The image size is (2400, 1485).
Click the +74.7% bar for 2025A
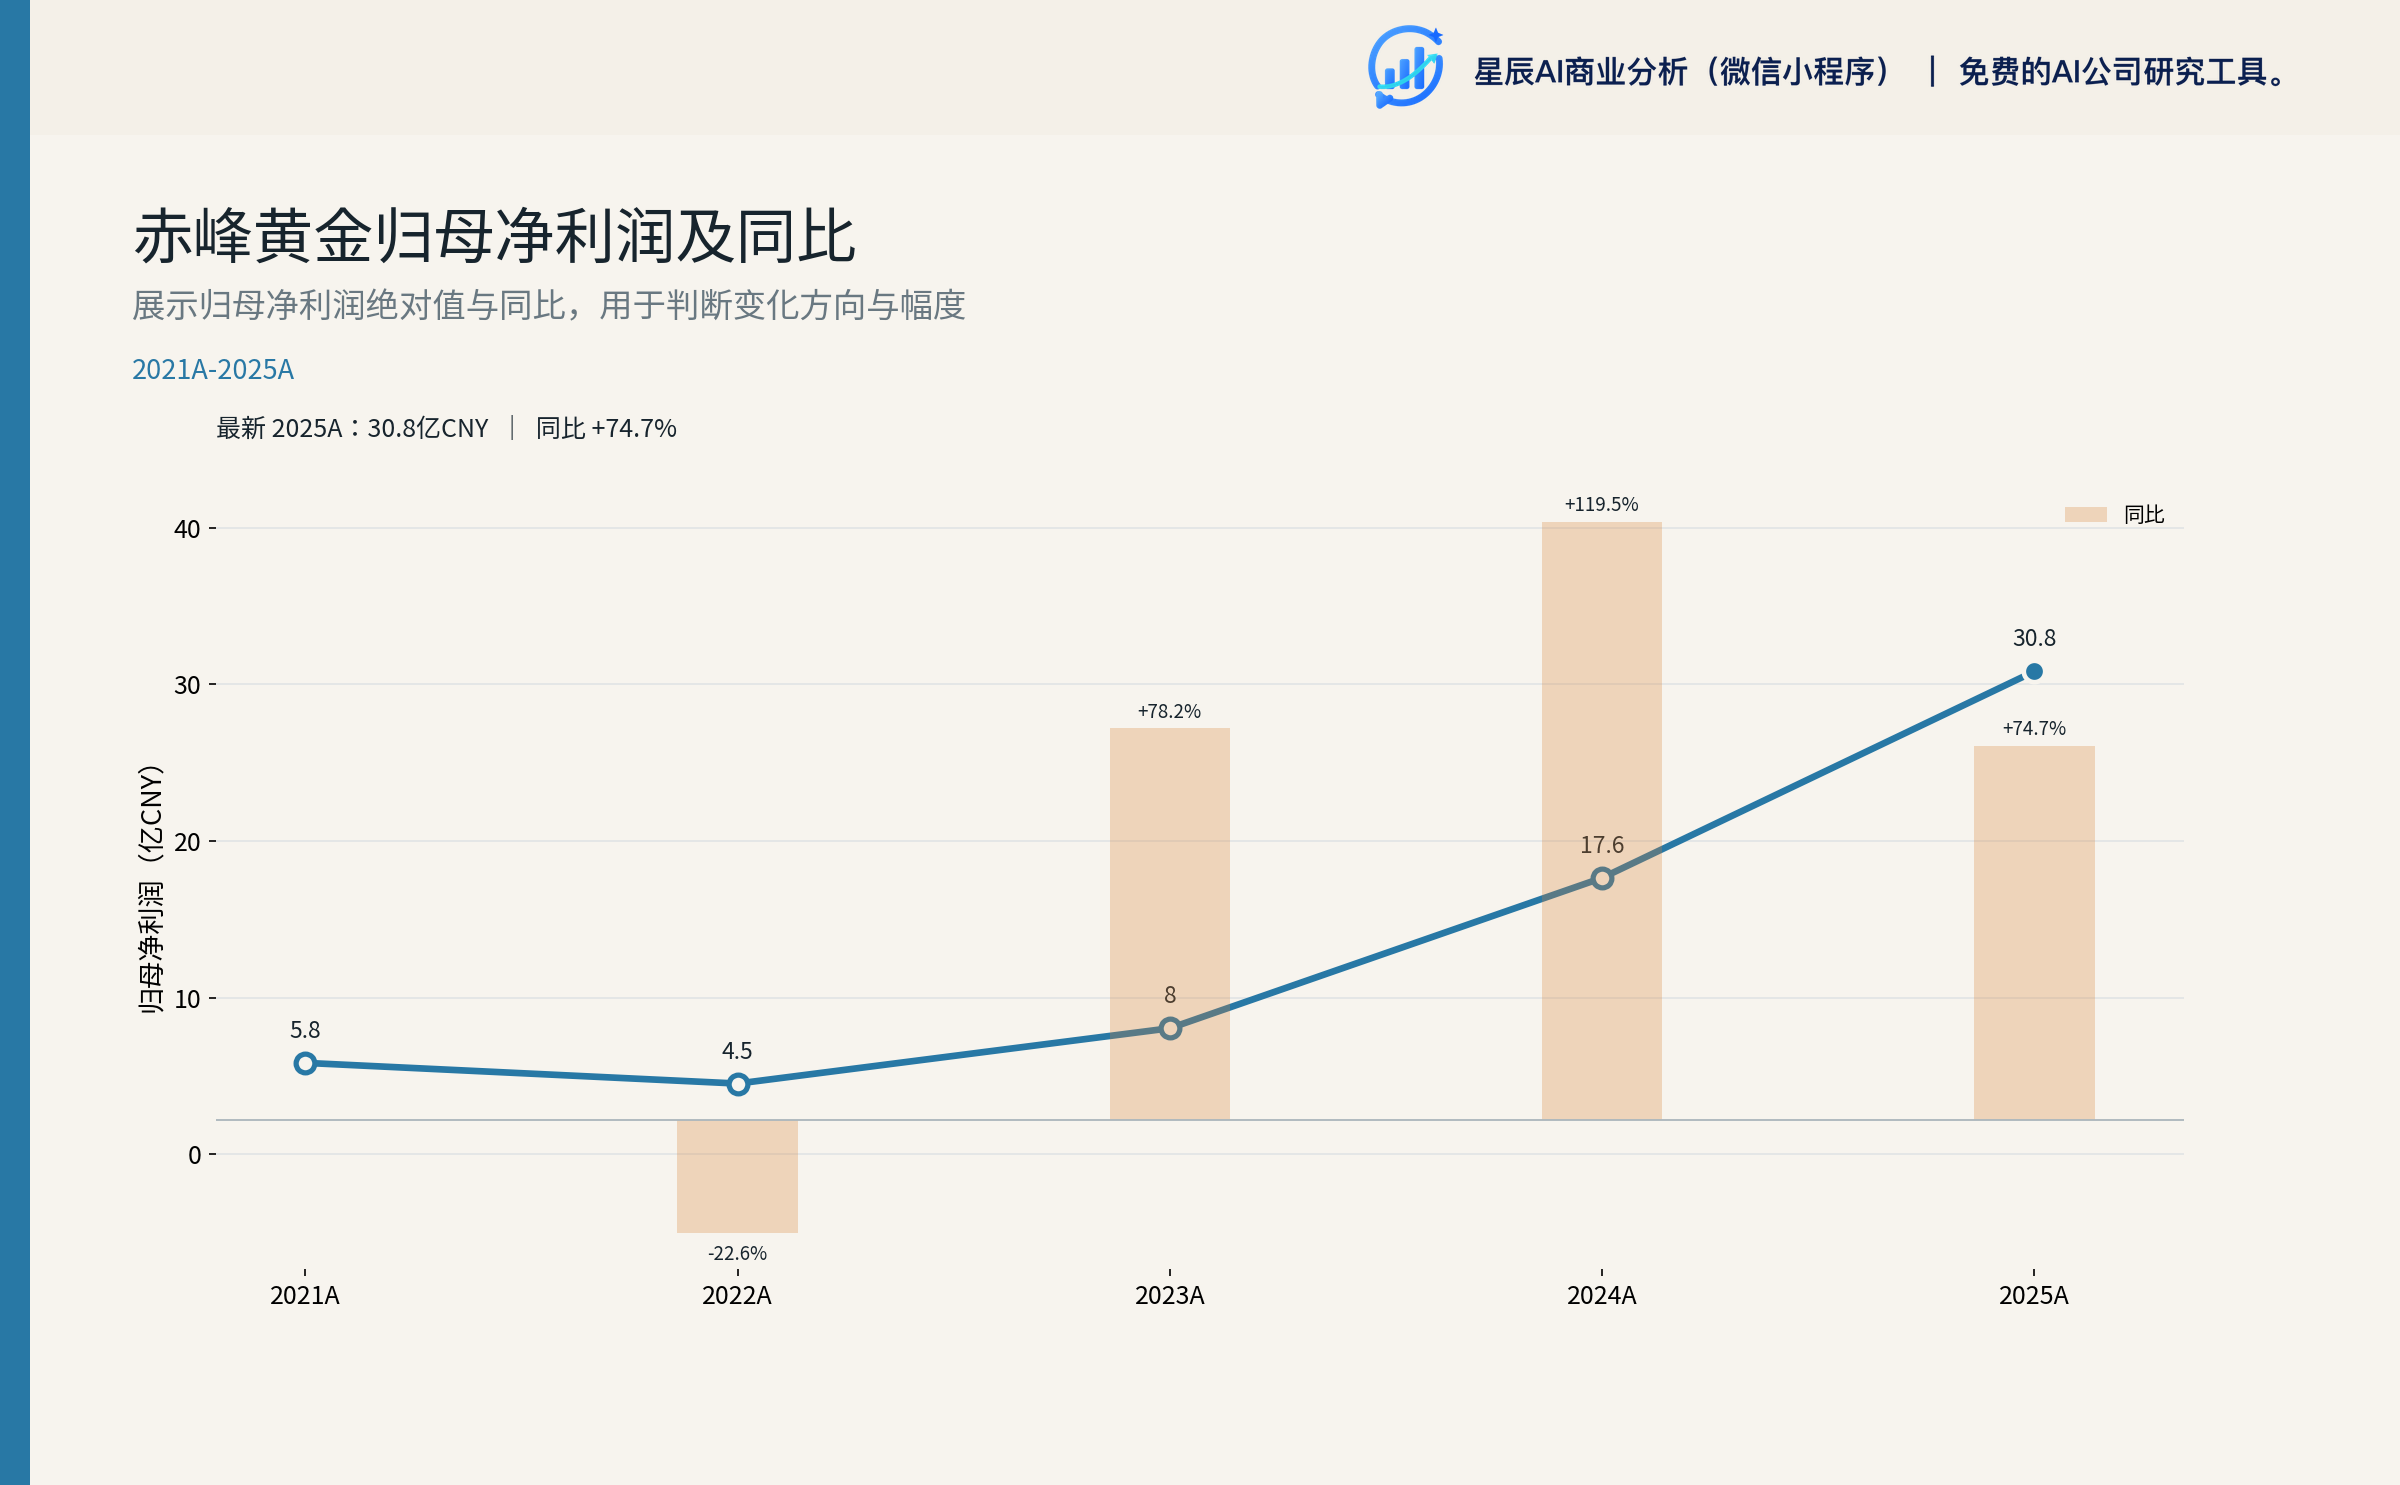2033,933
